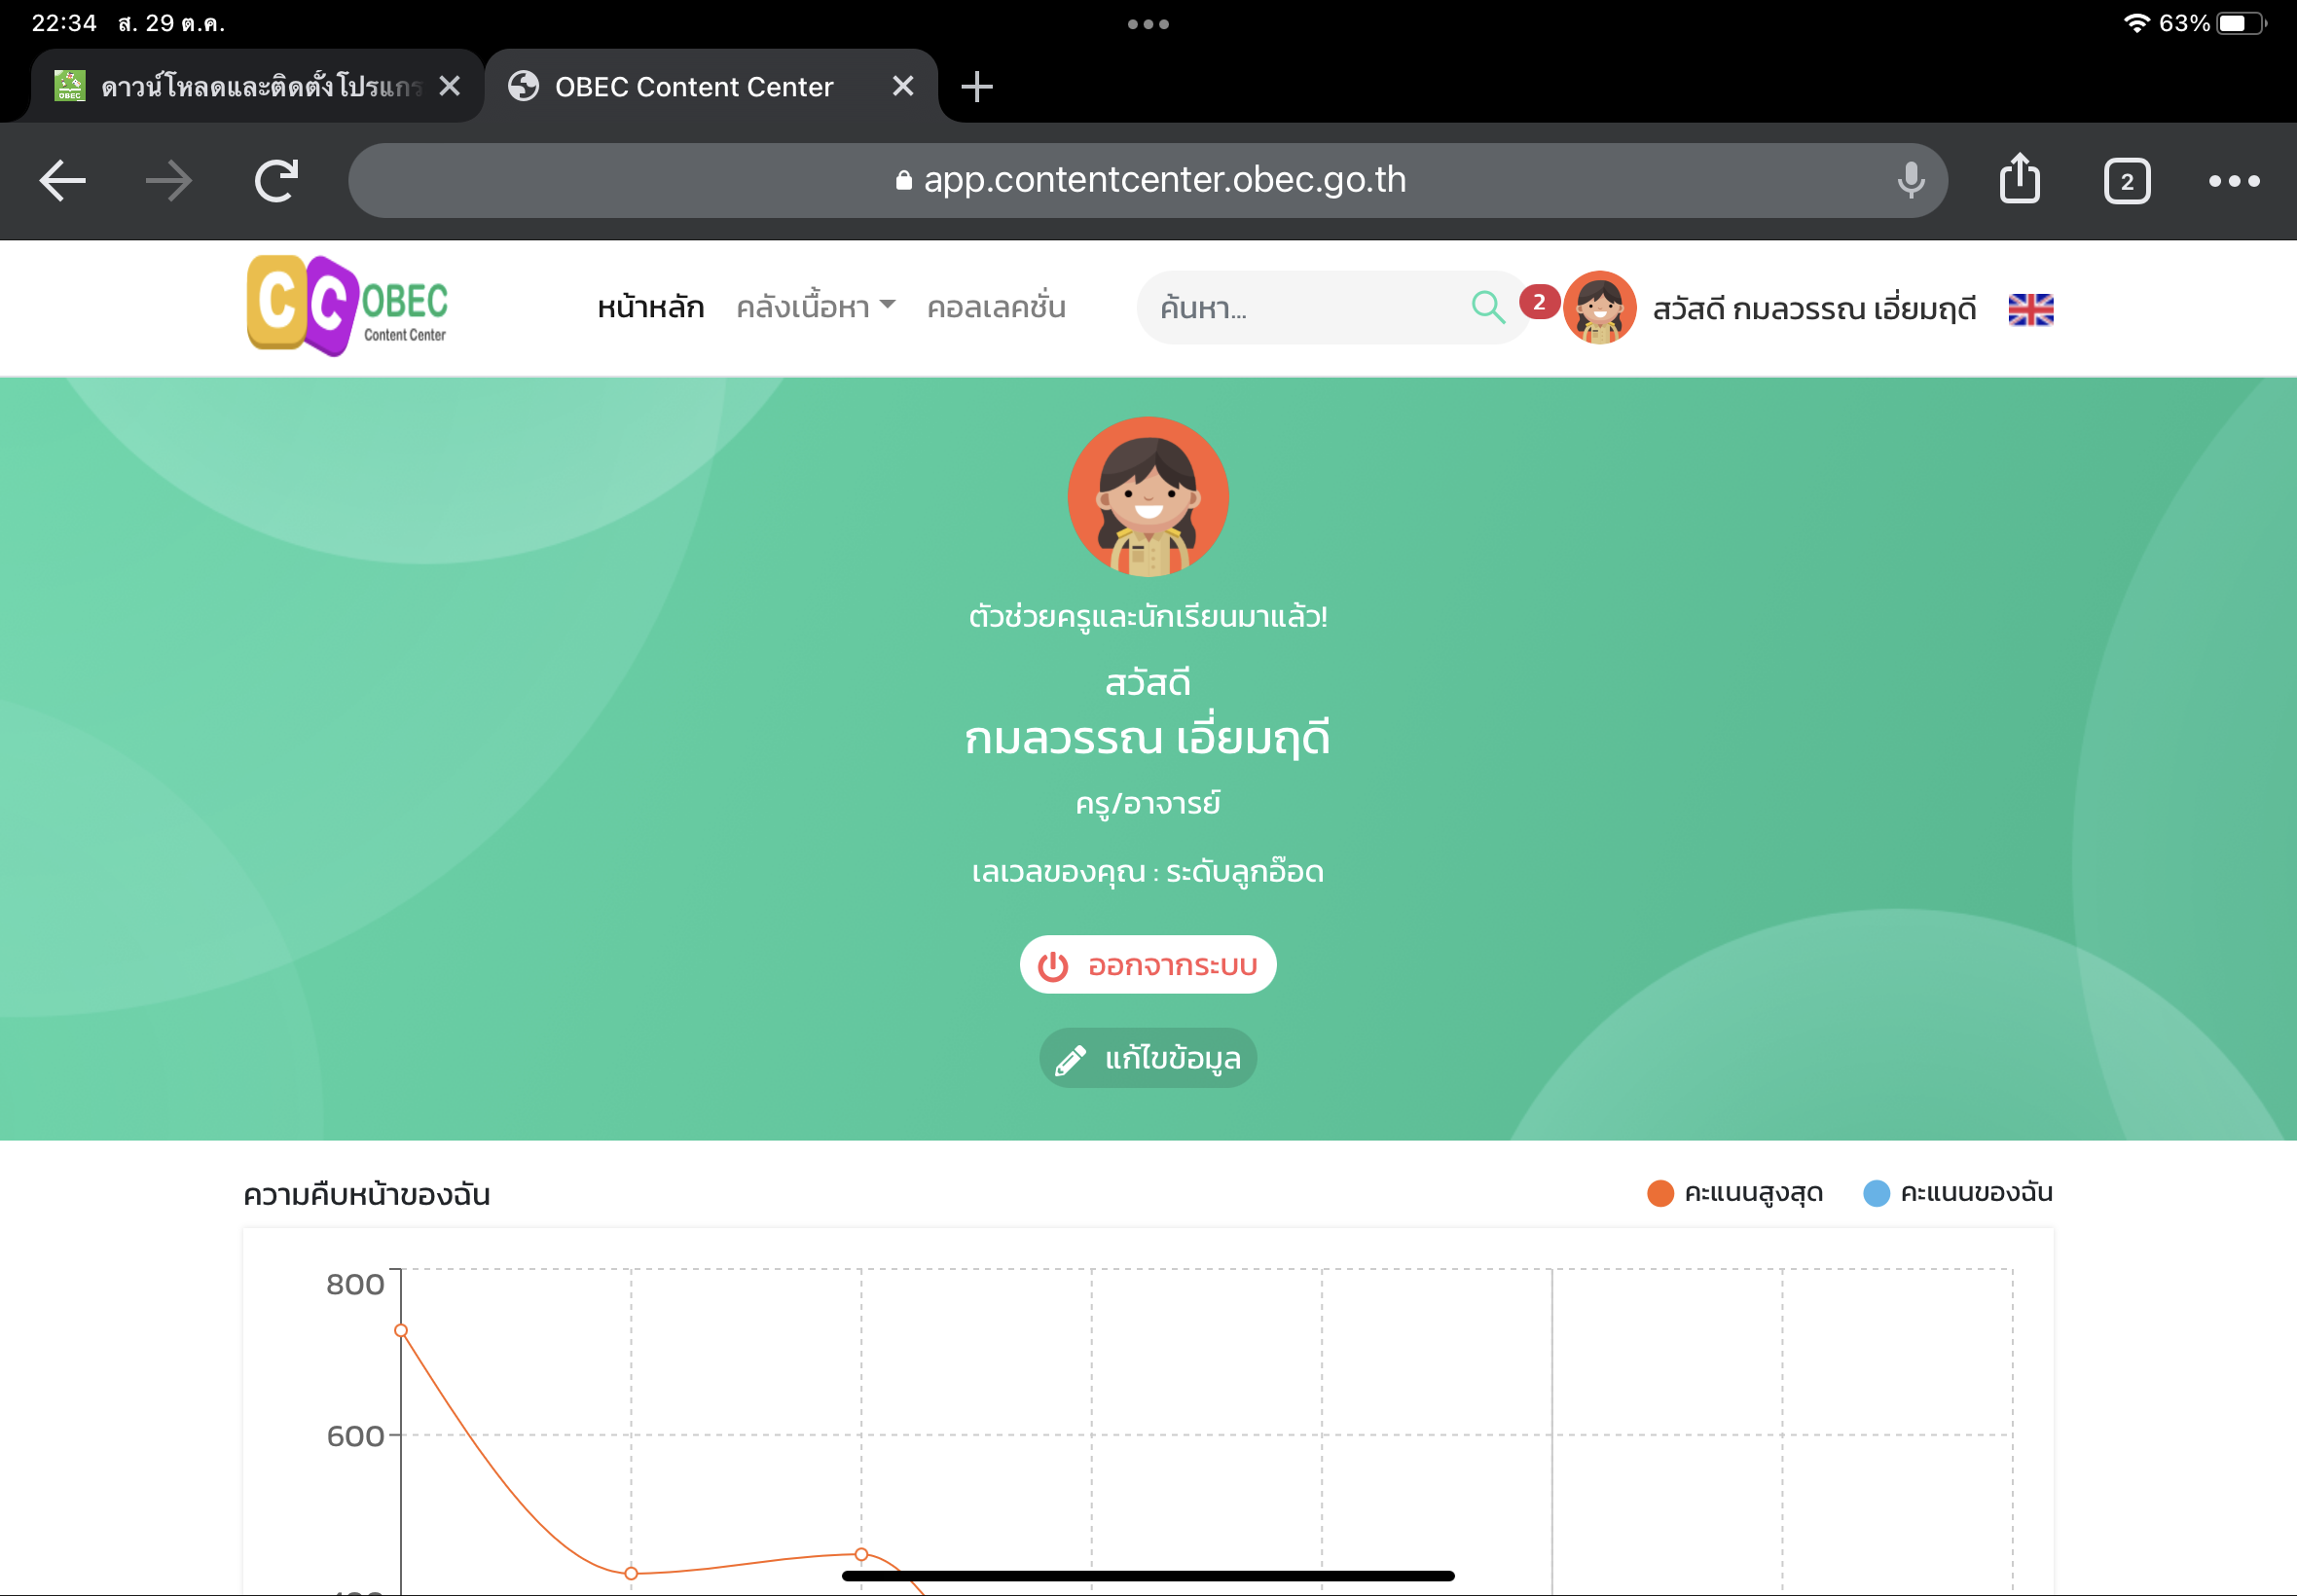Image resolution: width=2297 pixels, height=1596 pixels.
Task: Expand the คลังเนื้อหา dropdown menu
Action: coord(815,307)
